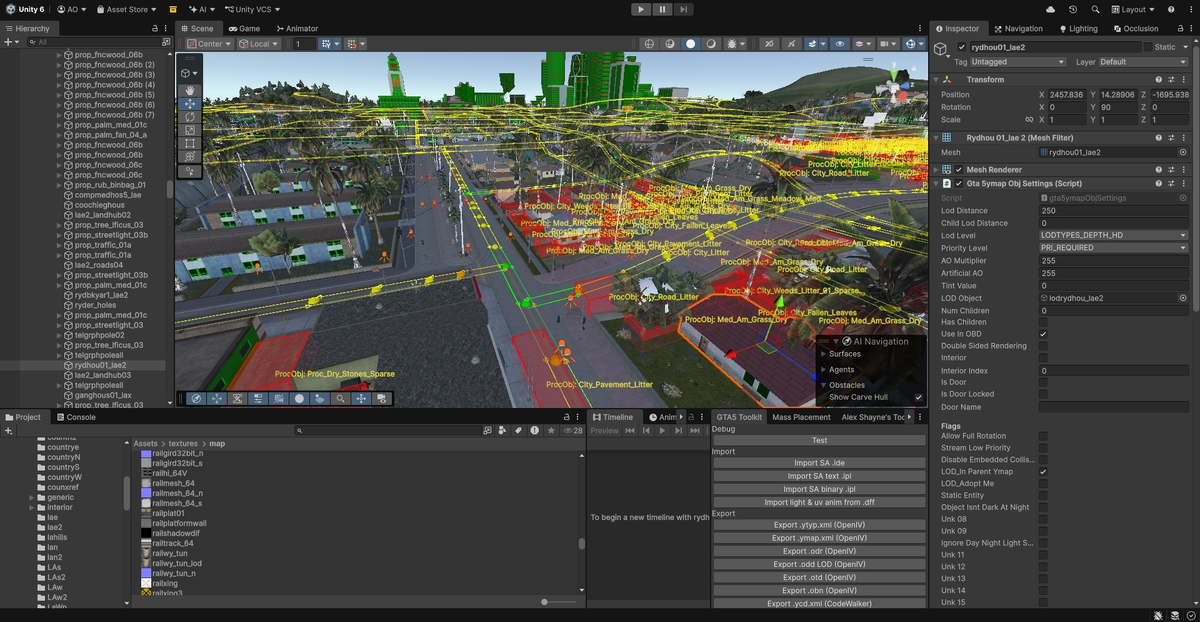1200x622 pixels.
Task: Click the scale constrain proportions link icon
Action: point(1029,119)
